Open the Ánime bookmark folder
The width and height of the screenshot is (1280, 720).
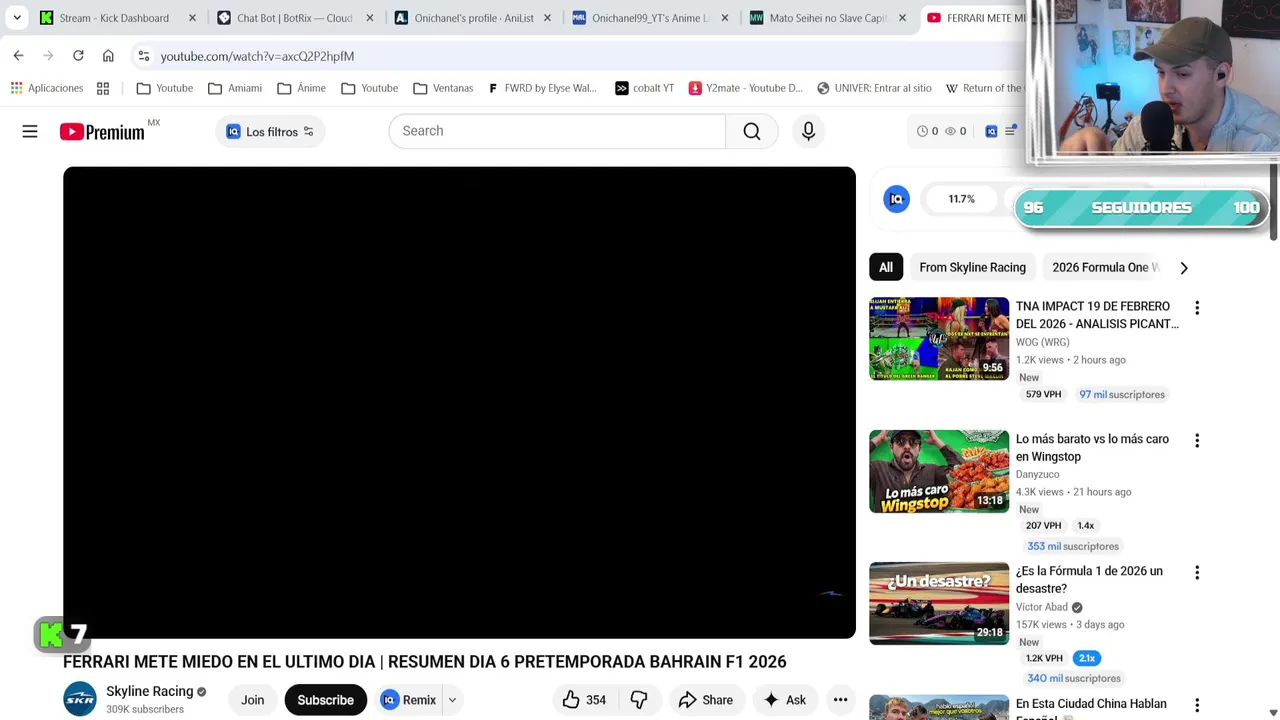(302, 88)
